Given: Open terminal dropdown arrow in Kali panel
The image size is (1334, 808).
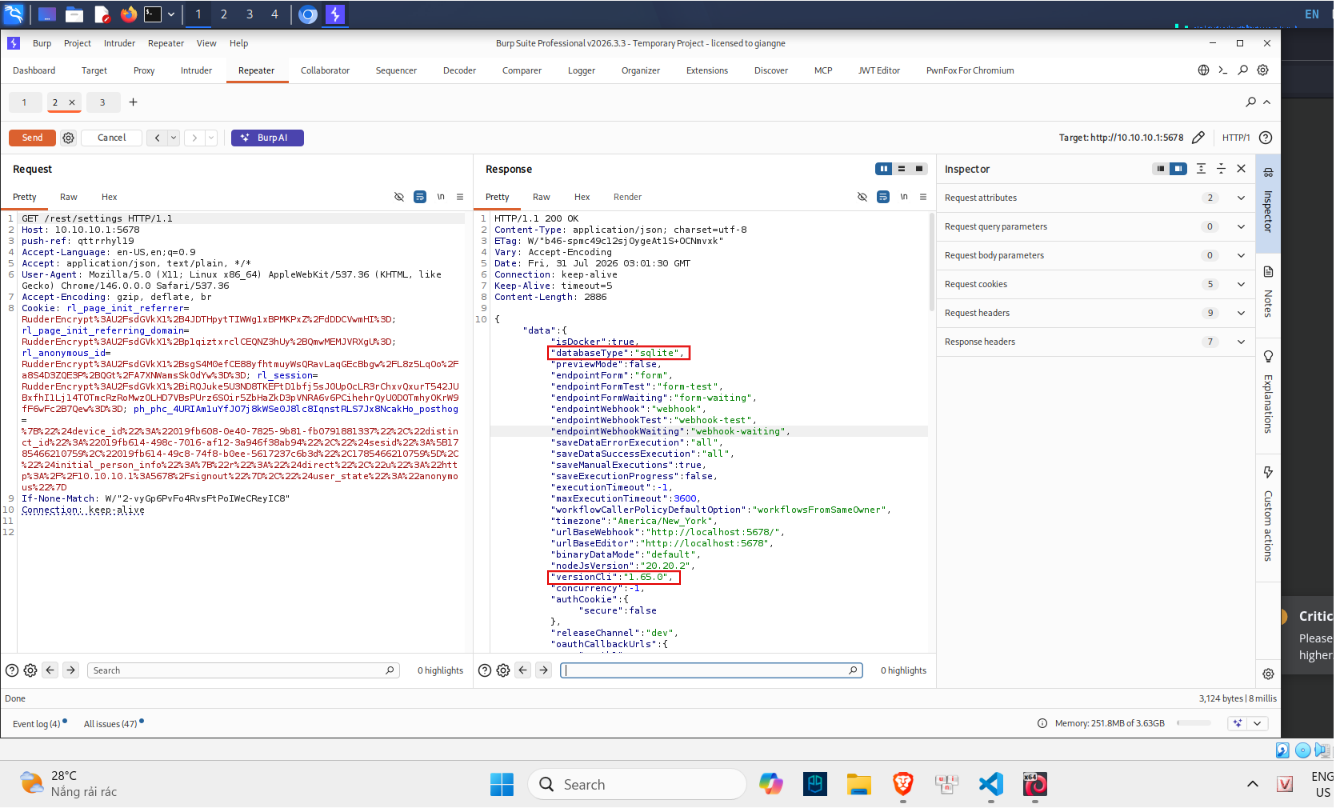Looking at the screenshot, I should point(171,14).
